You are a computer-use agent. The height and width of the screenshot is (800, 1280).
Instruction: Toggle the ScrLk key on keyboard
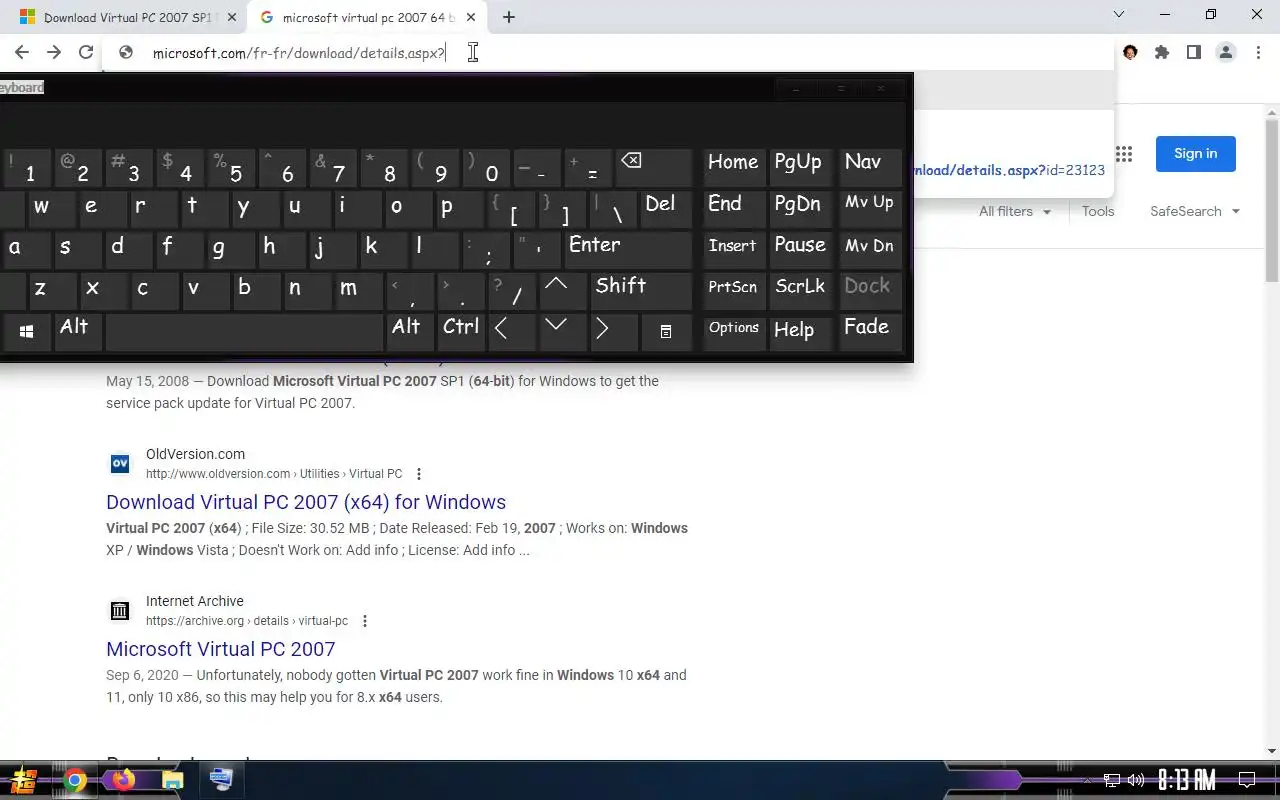tap(800, 290)
